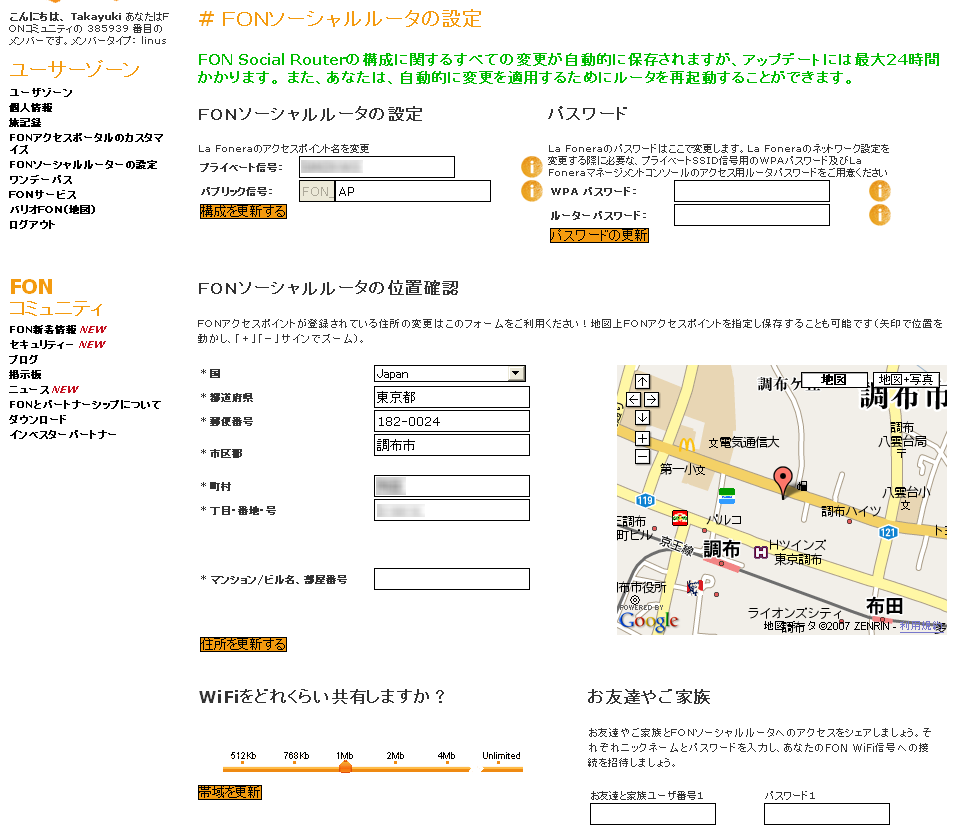964x830 pixels.
Task: Click 帯域を更新 button
Action: click(x=230, y=792)
